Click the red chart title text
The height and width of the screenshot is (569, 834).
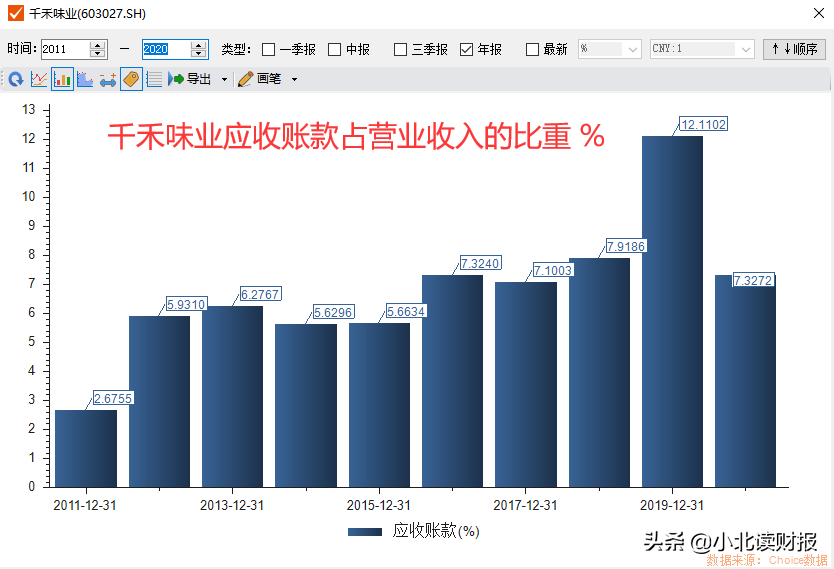(x=356, y=137)
